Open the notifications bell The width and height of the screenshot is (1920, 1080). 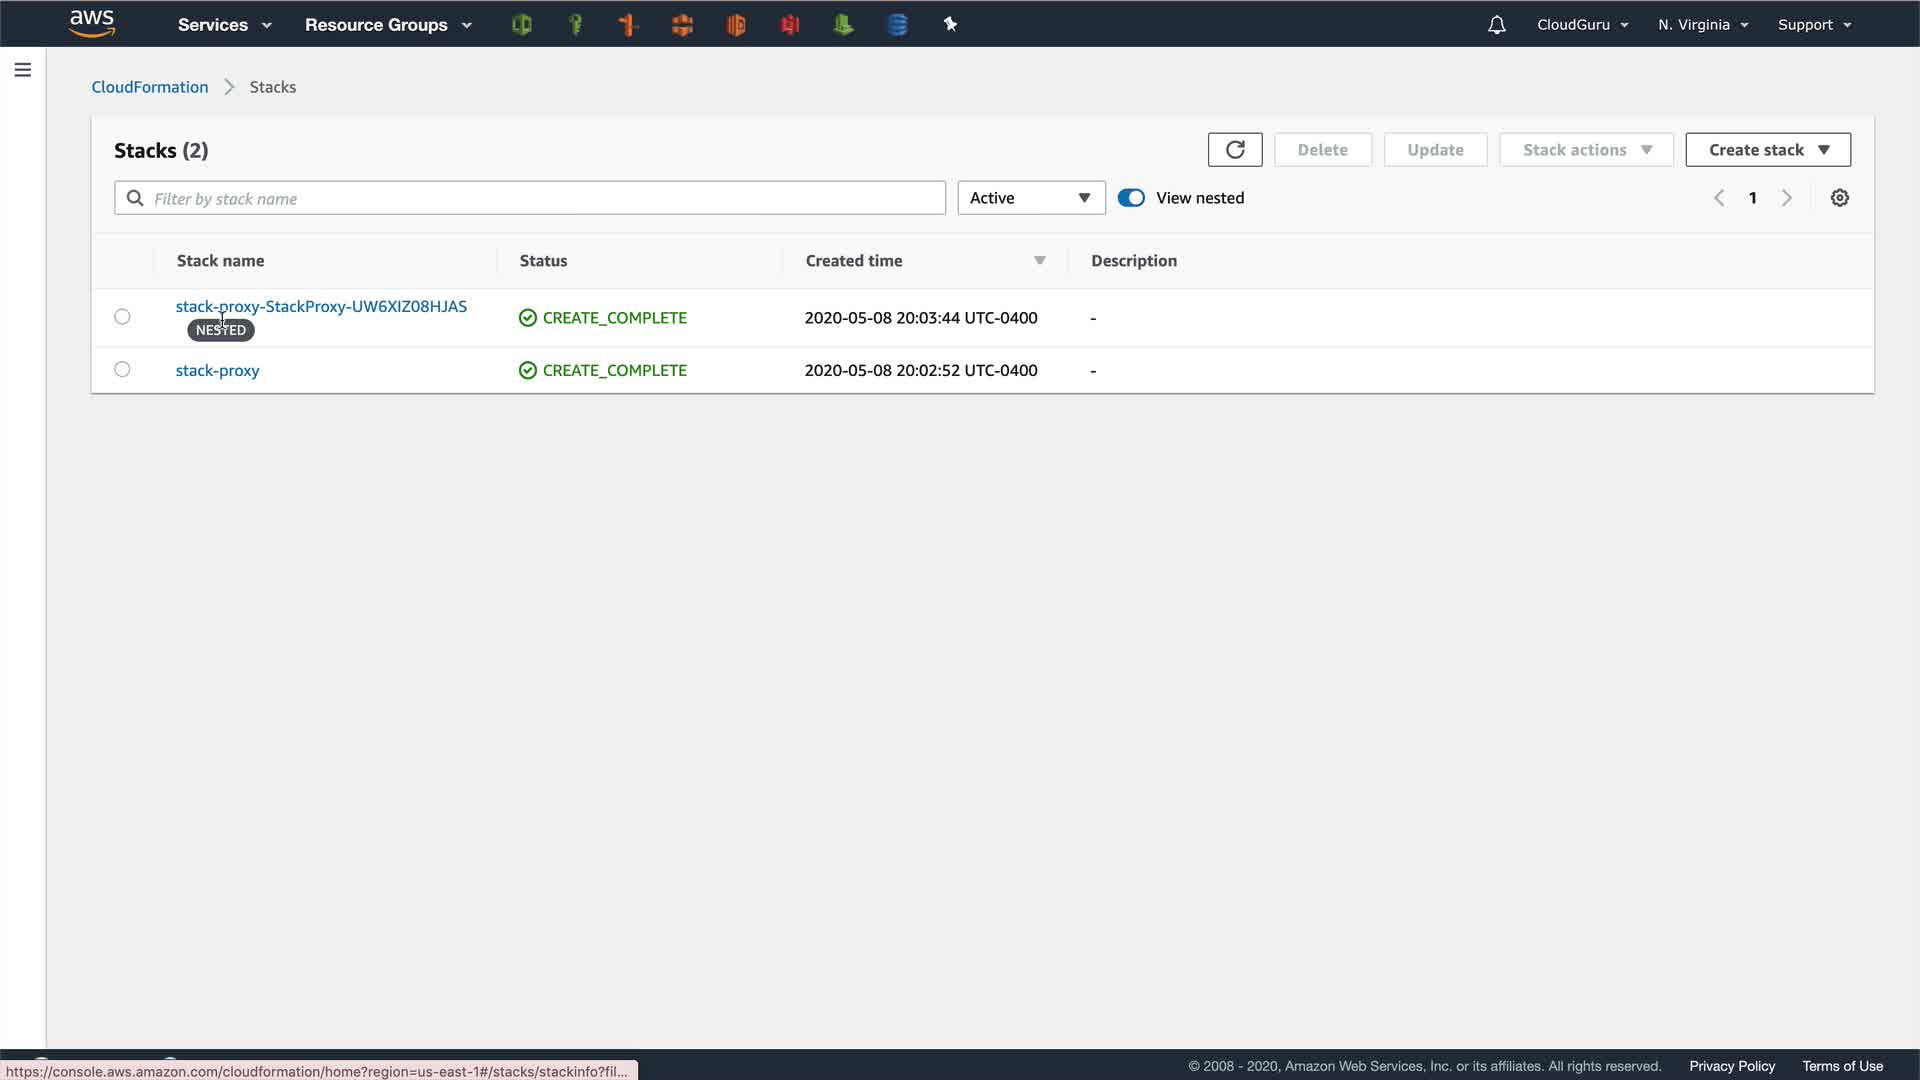point(1496,25)
